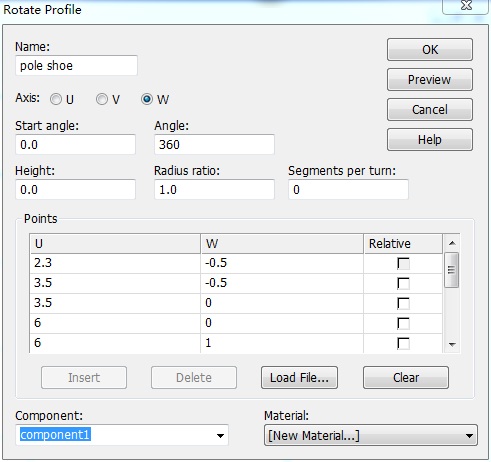Clear all points with Clear button

pyautogui.click(x=406, y=378)
